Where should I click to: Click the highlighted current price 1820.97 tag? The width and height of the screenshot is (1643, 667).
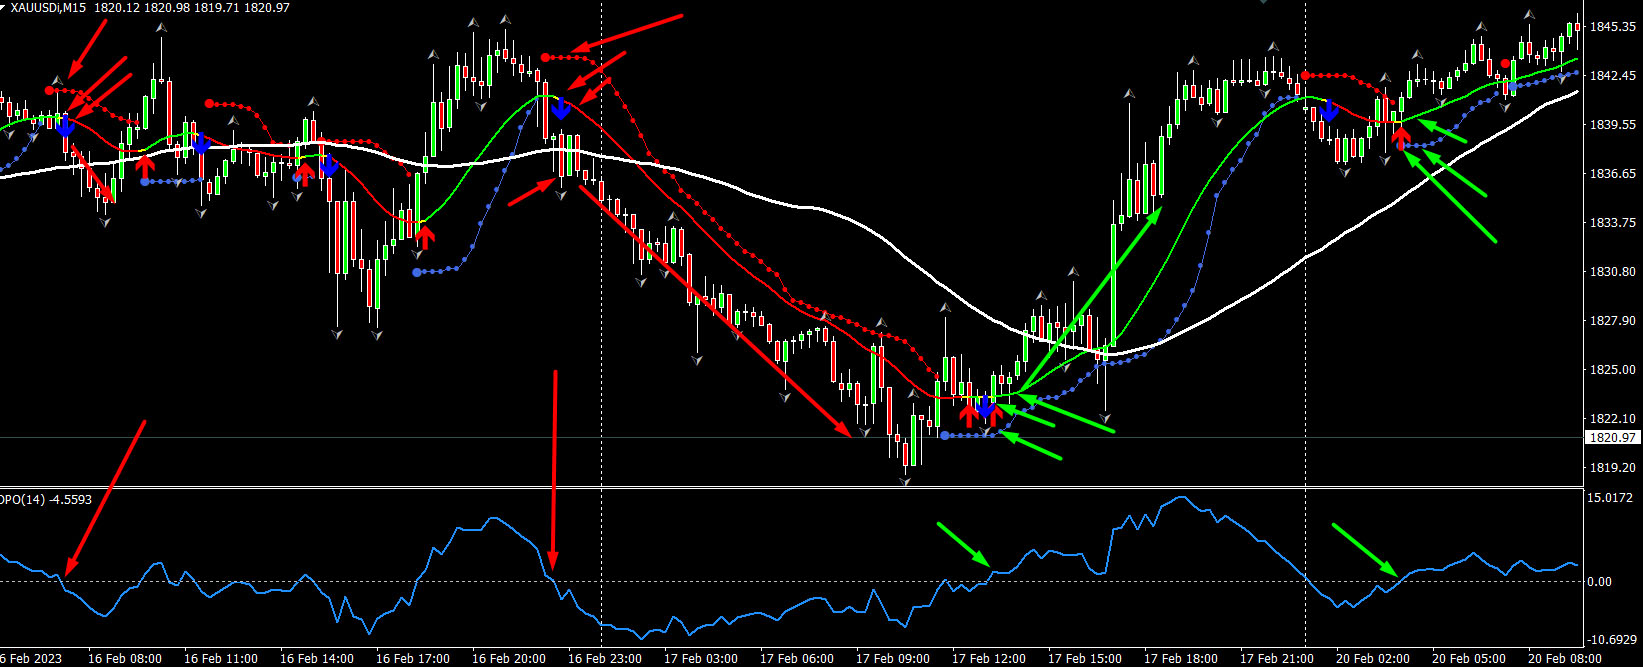[1611, 437]
